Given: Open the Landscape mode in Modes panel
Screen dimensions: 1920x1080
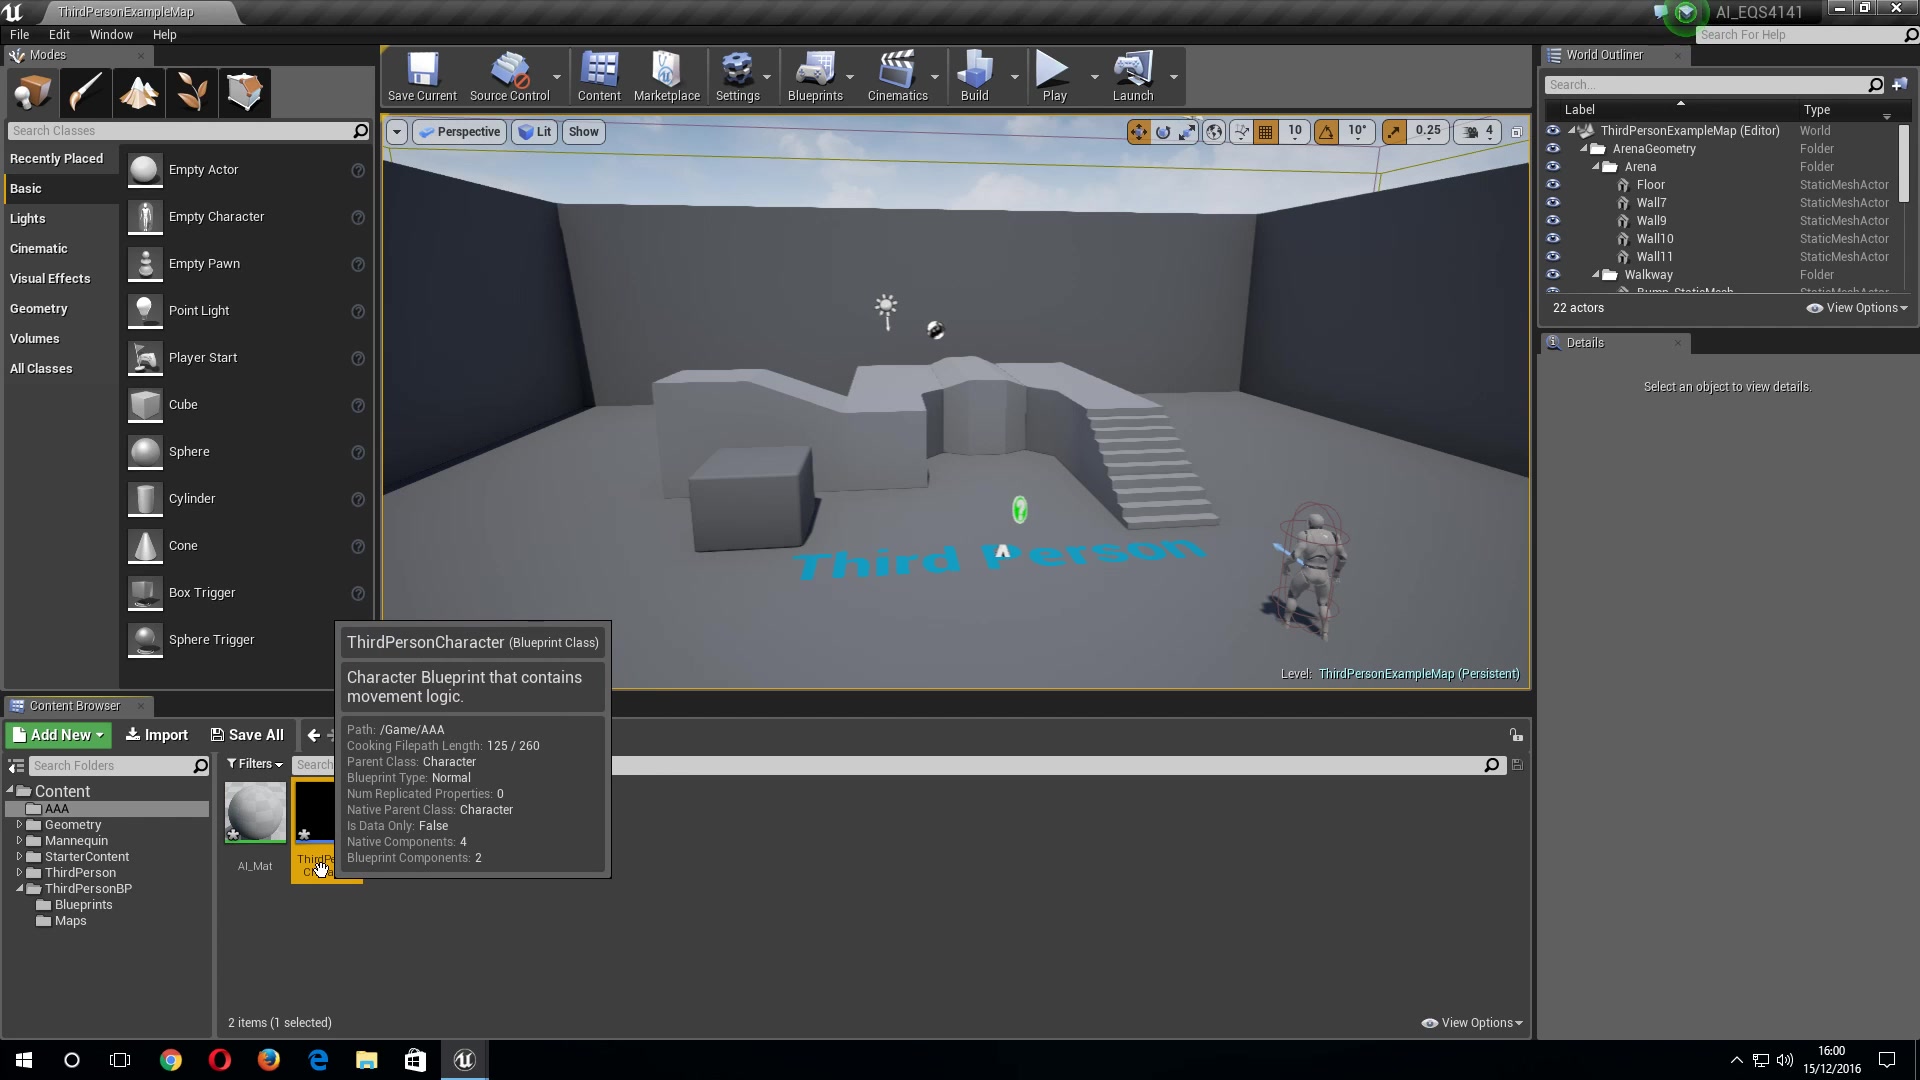Looking at the screenshot, I should [138, 92].
